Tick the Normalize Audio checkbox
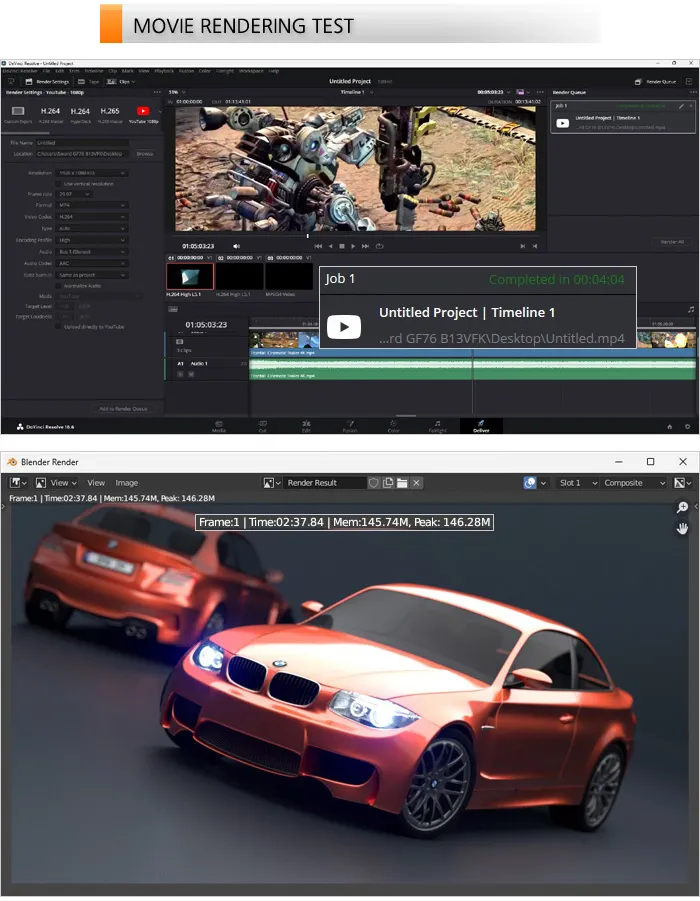Screen dimensions: 700x901 tap(58, 286)
